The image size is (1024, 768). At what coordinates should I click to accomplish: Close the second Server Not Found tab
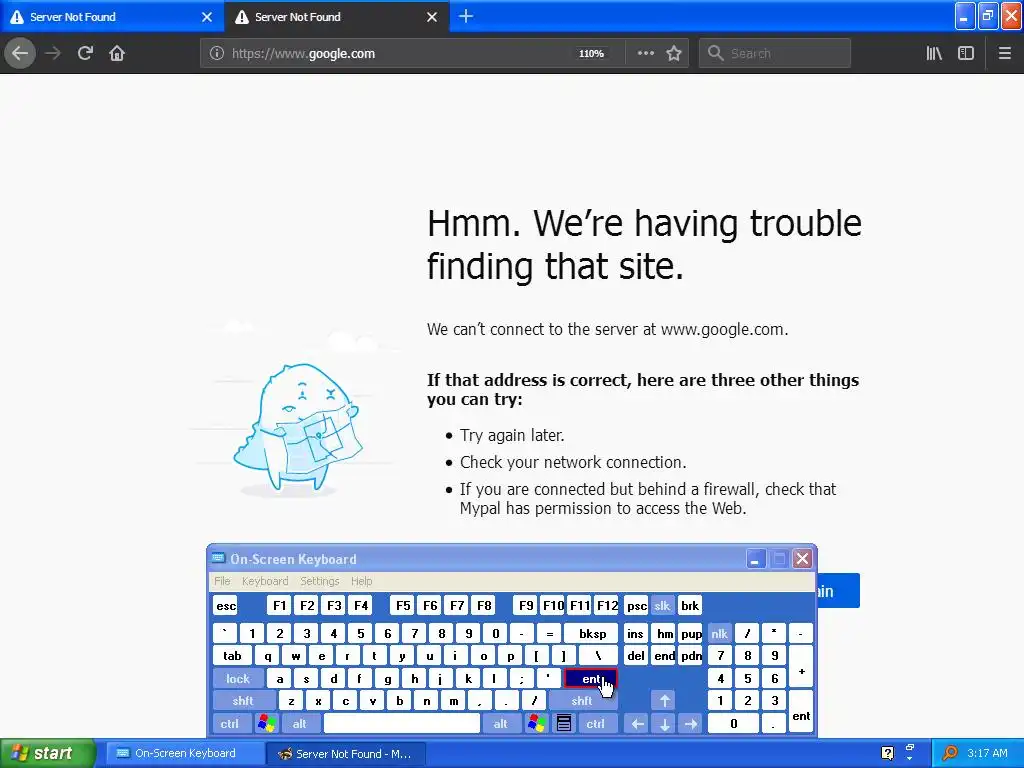(x=432, y=17)
